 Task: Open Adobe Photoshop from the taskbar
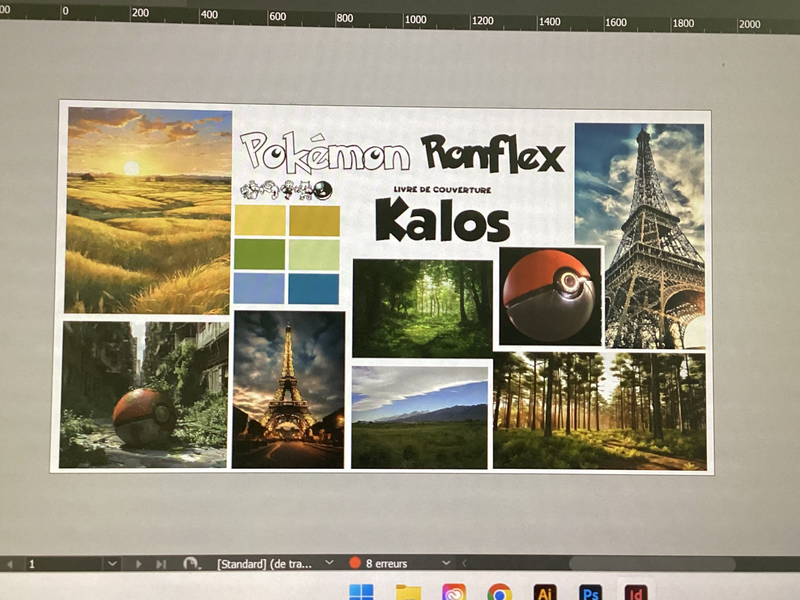(590, 593)
